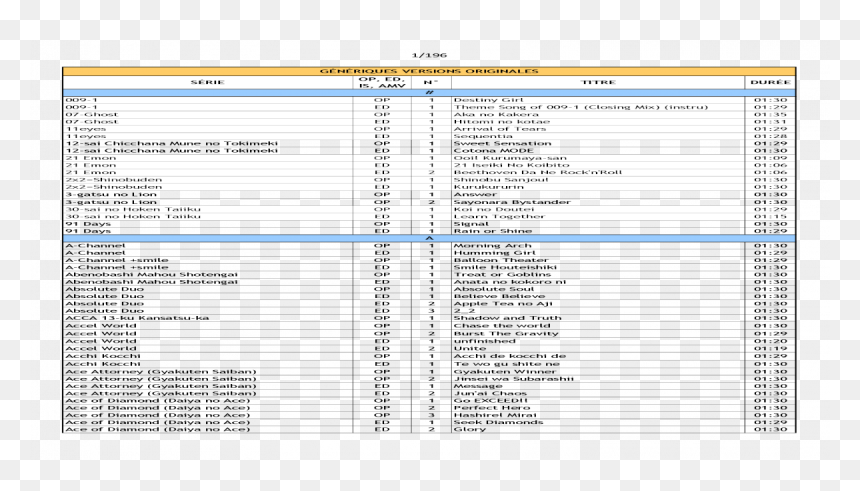Click the 'OP, ED, IS, AMV' column header

point(382,82)
